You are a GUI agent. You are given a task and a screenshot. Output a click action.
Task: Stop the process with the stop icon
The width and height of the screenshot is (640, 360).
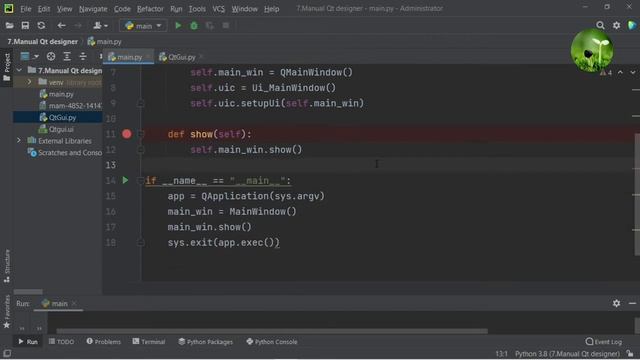226,26
